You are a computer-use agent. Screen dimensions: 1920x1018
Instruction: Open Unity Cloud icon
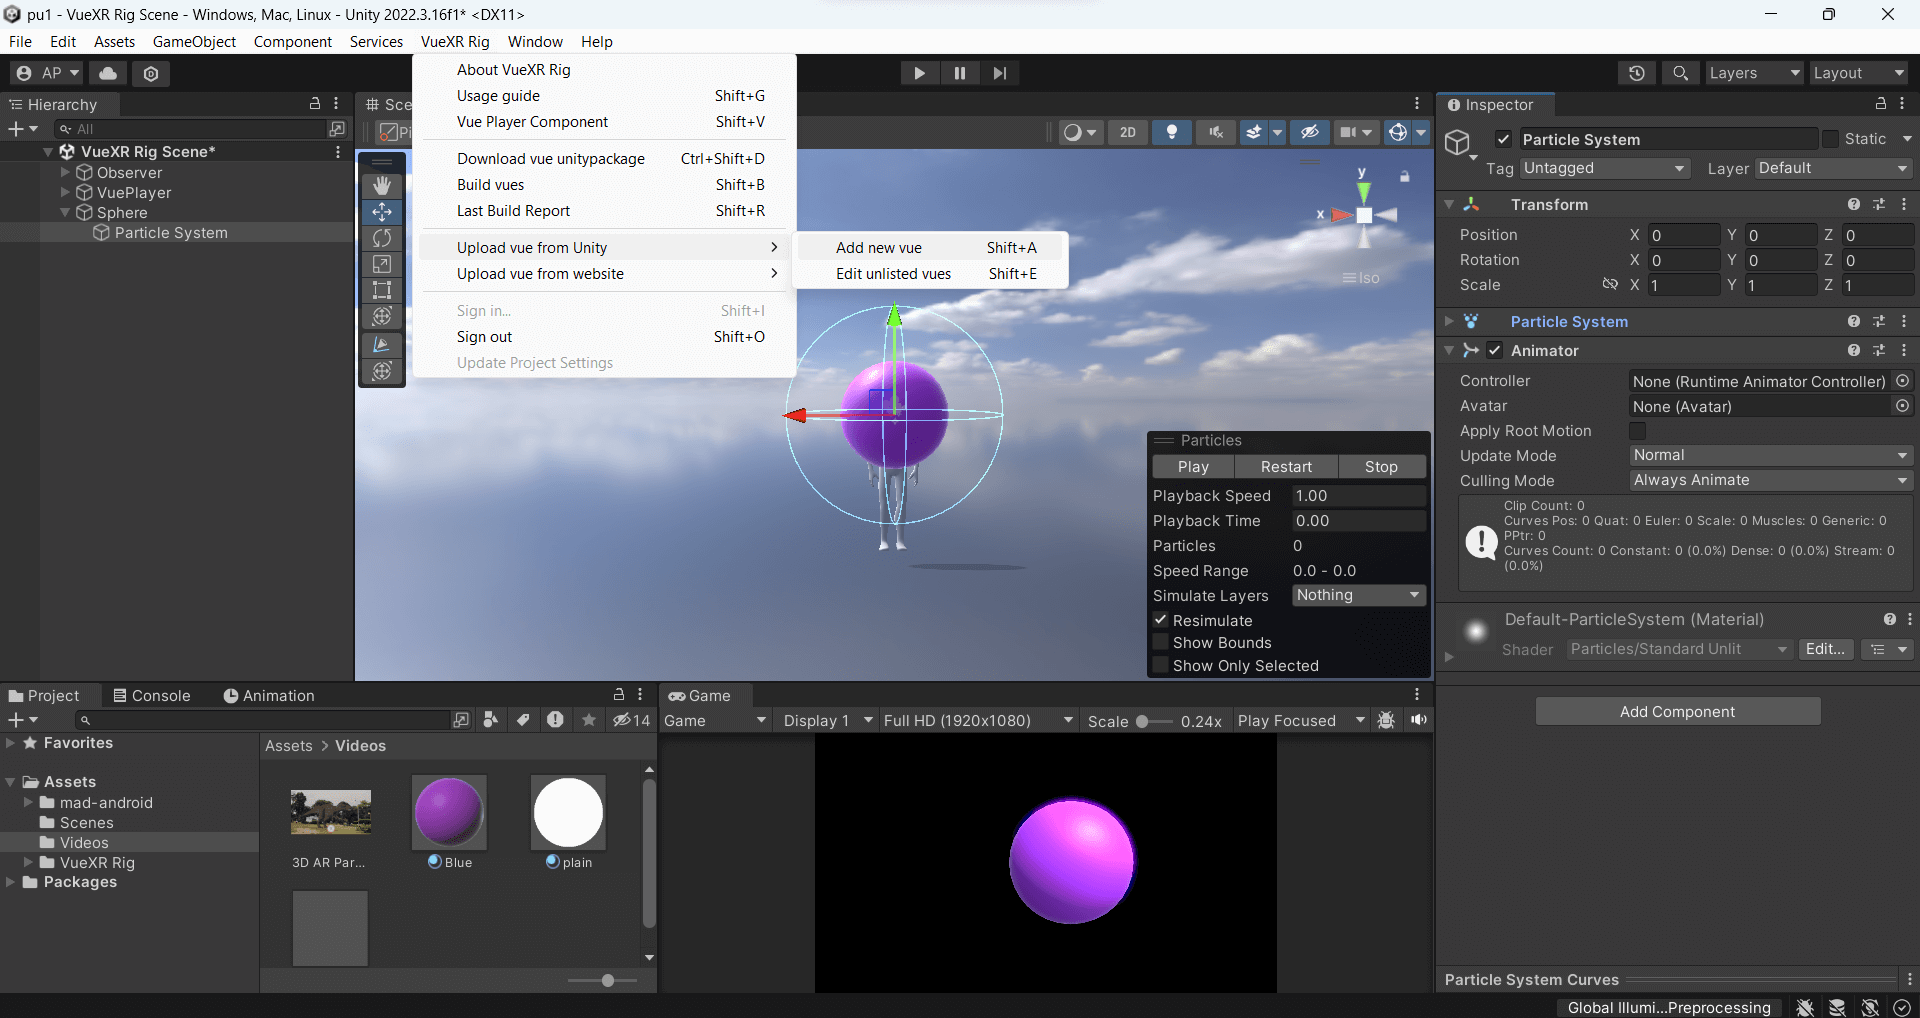click(x=108, y=73)
